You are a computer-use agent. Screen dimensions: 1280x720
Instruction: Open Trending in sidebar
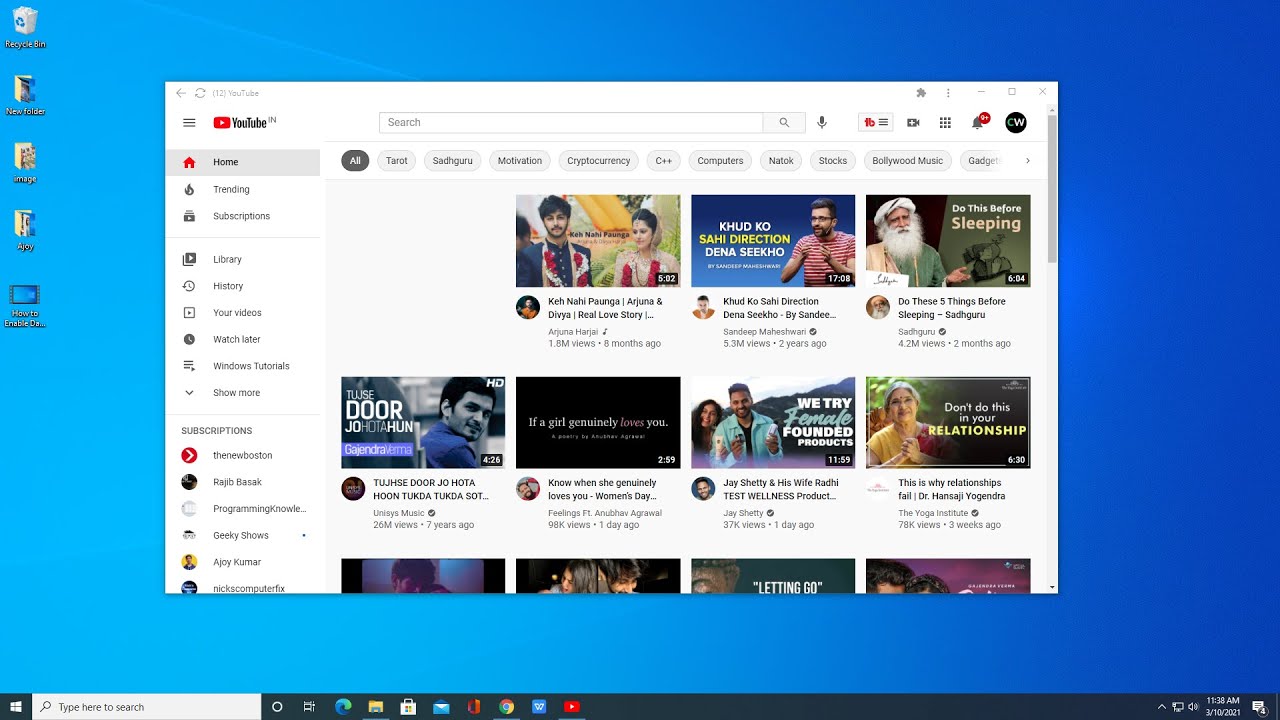pyautogui.click(x=243, y=189)
